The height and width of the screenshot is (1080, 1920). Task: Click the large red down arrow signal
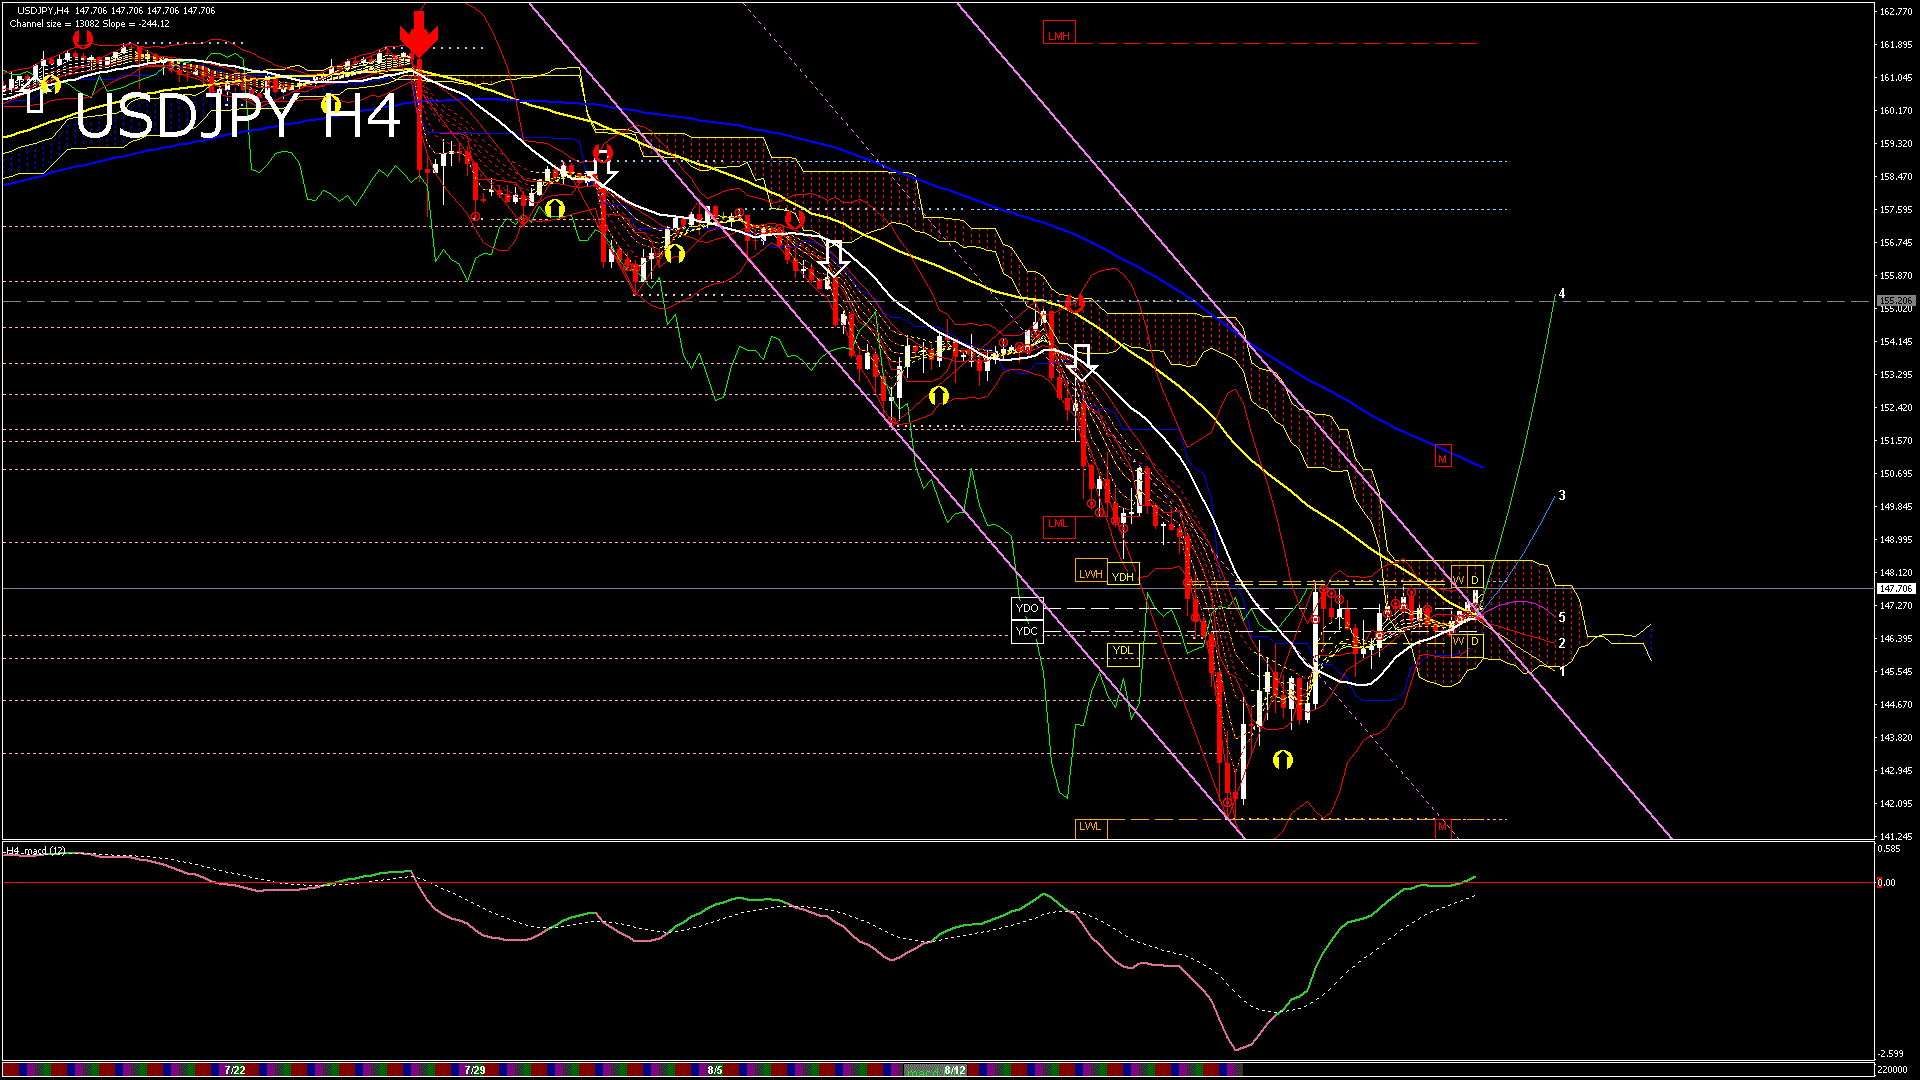click(x=418, y=34)
